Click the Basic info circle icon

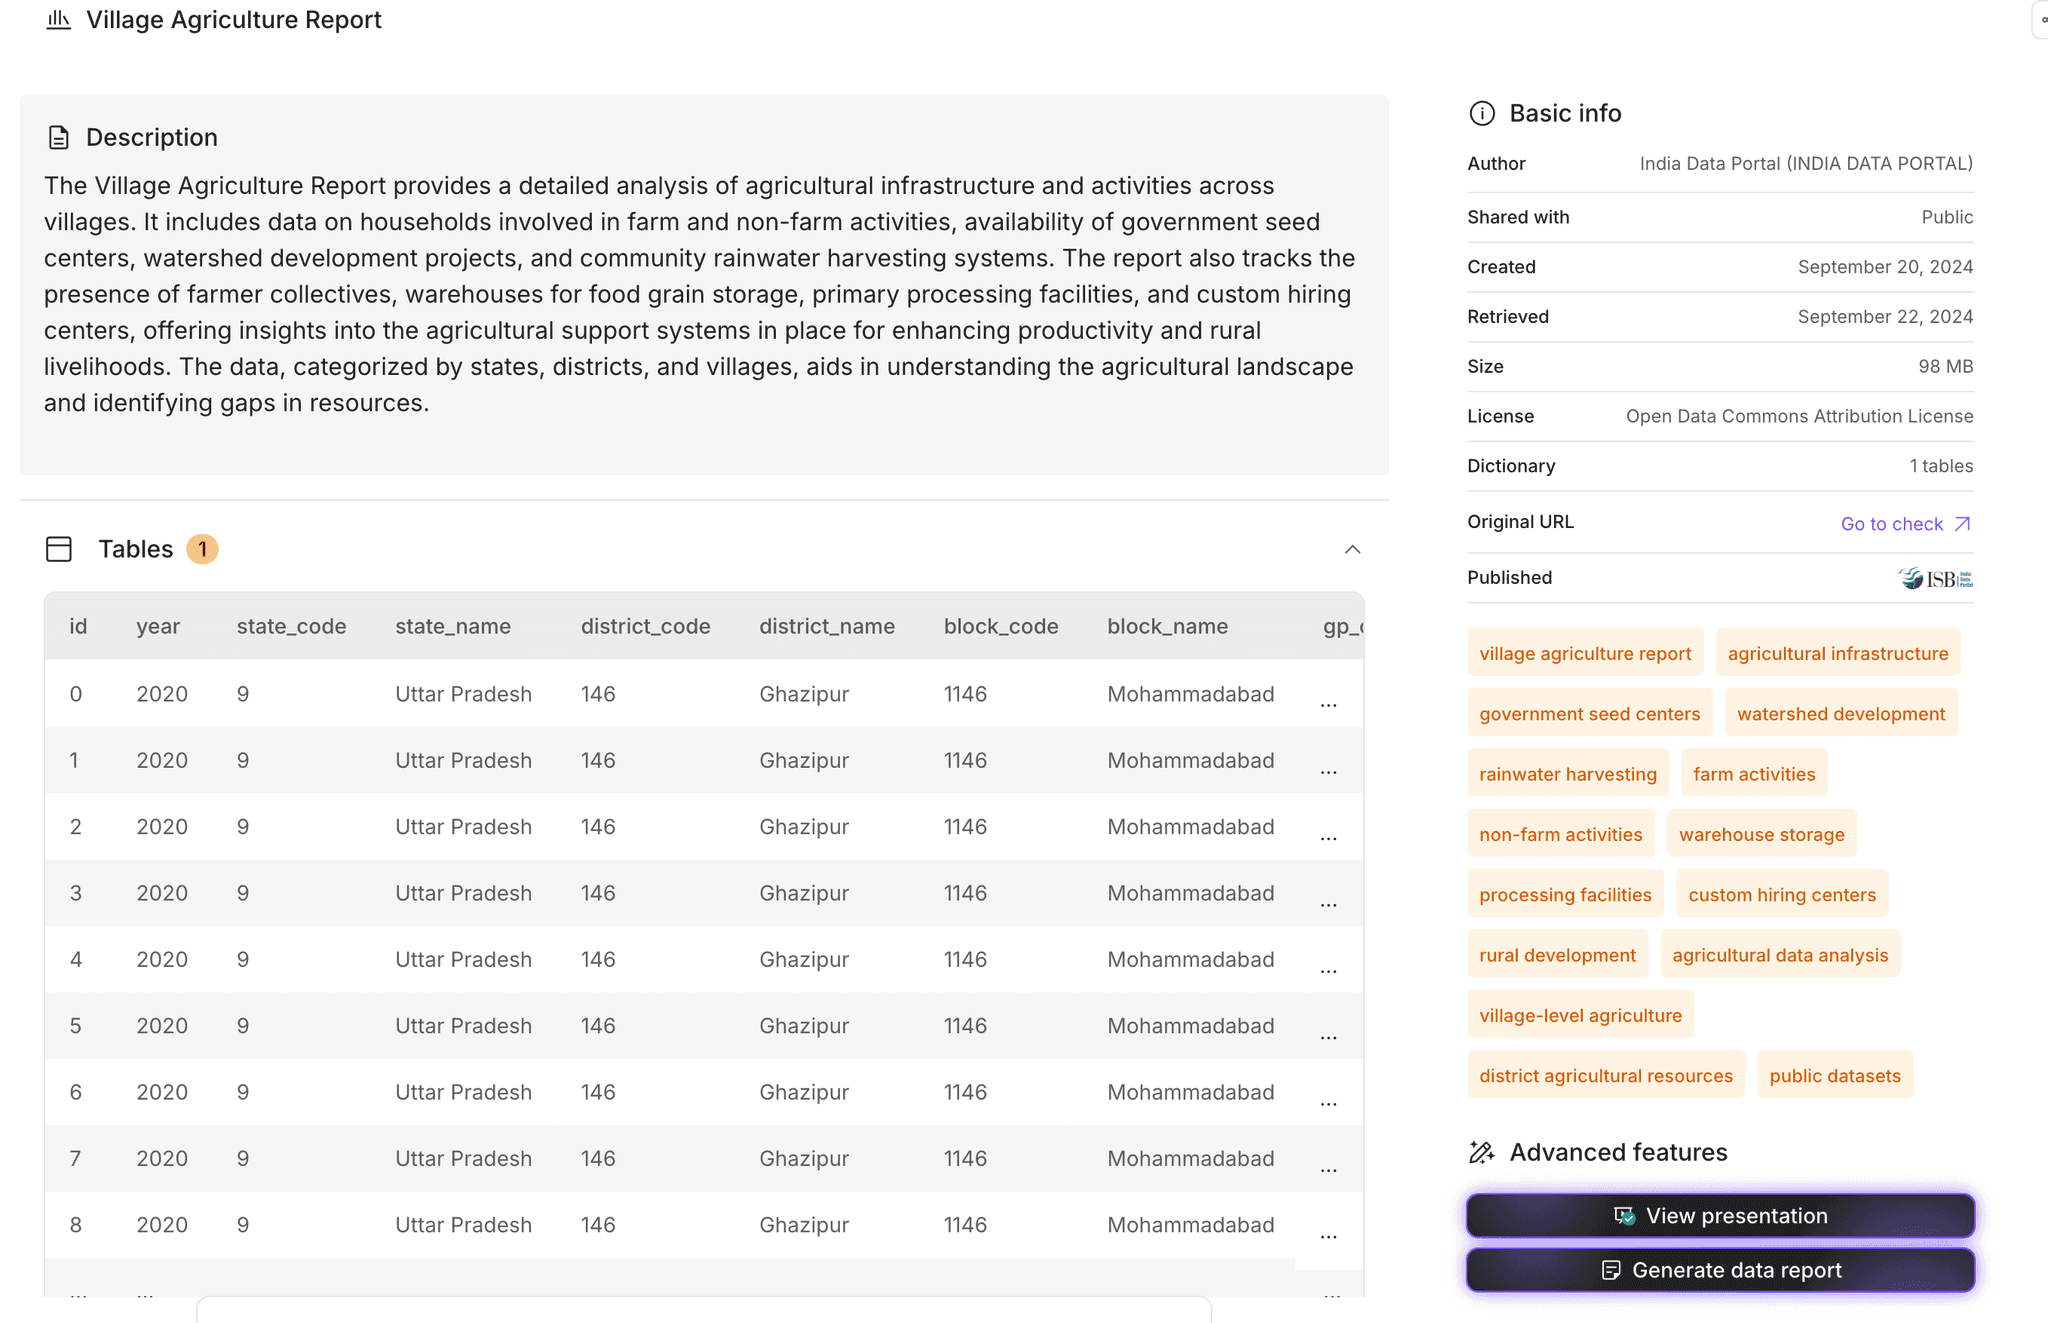click(x=1481, y=114)
